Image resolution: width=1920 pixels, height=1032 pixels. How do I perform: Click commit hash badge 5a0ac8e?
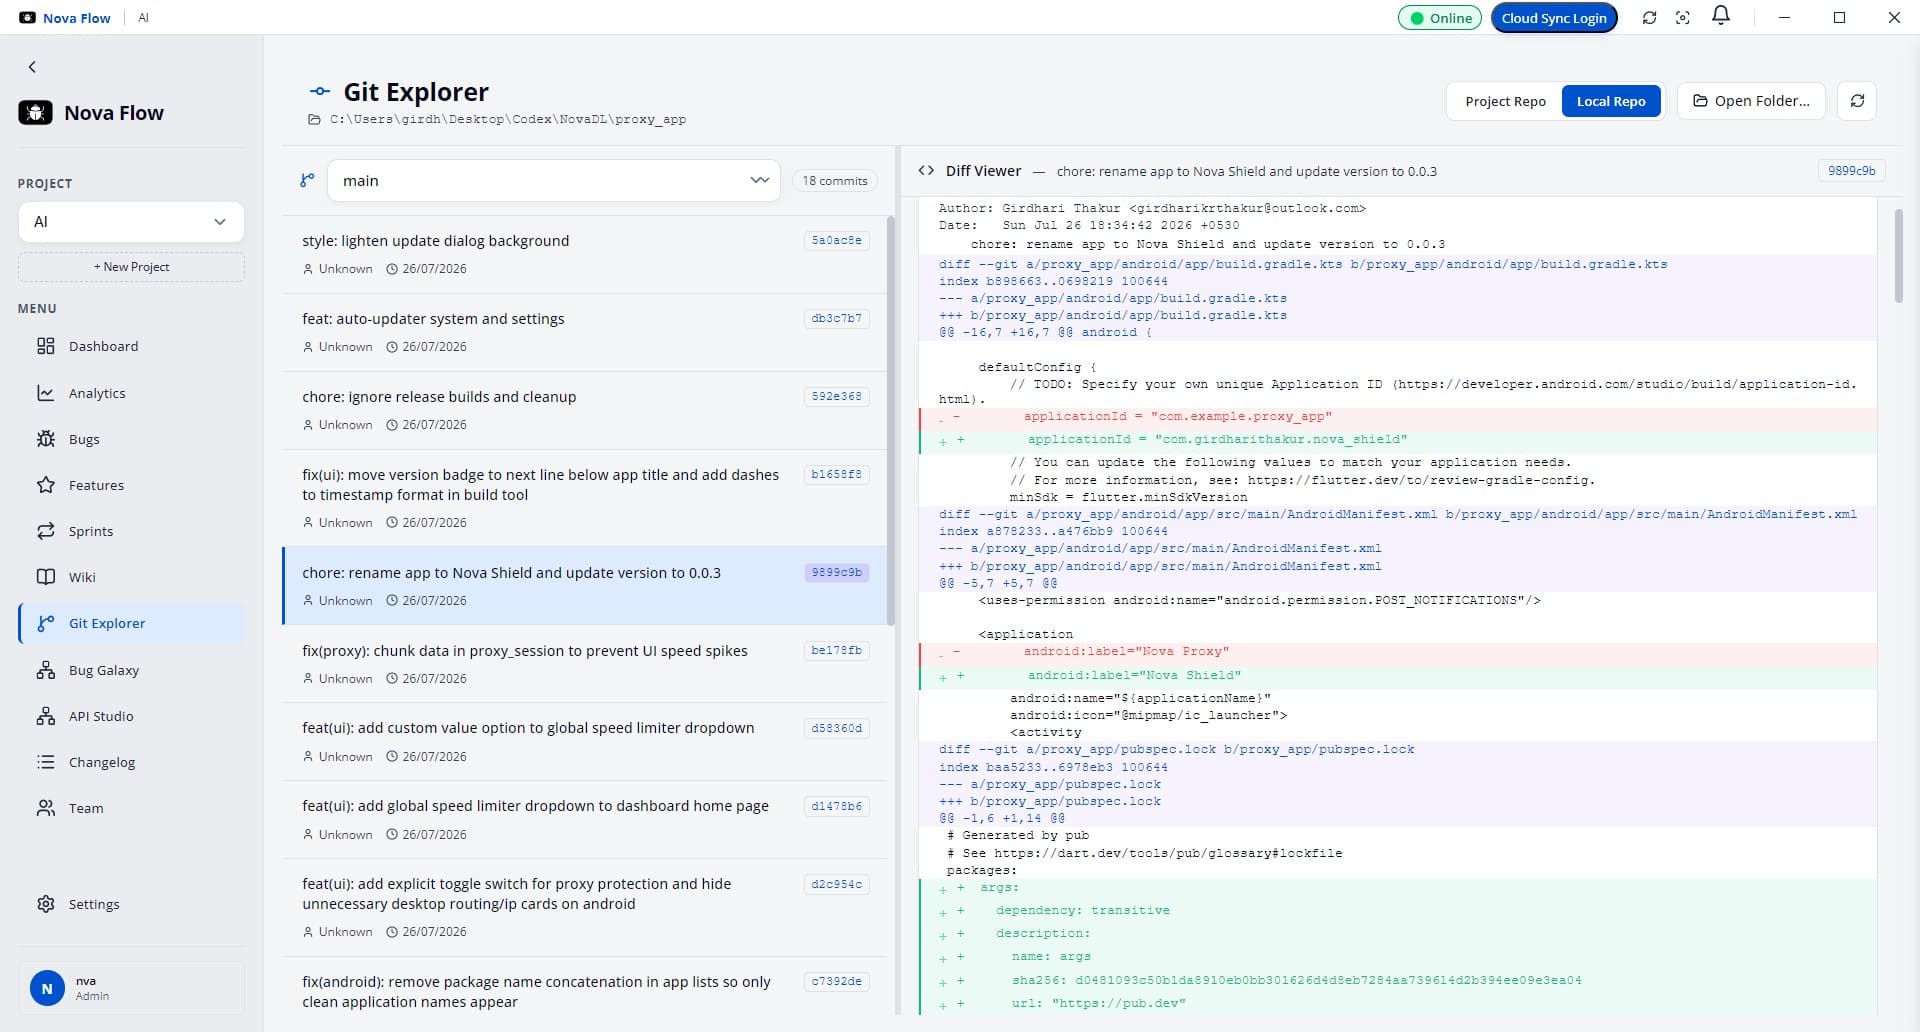[836, 240]
